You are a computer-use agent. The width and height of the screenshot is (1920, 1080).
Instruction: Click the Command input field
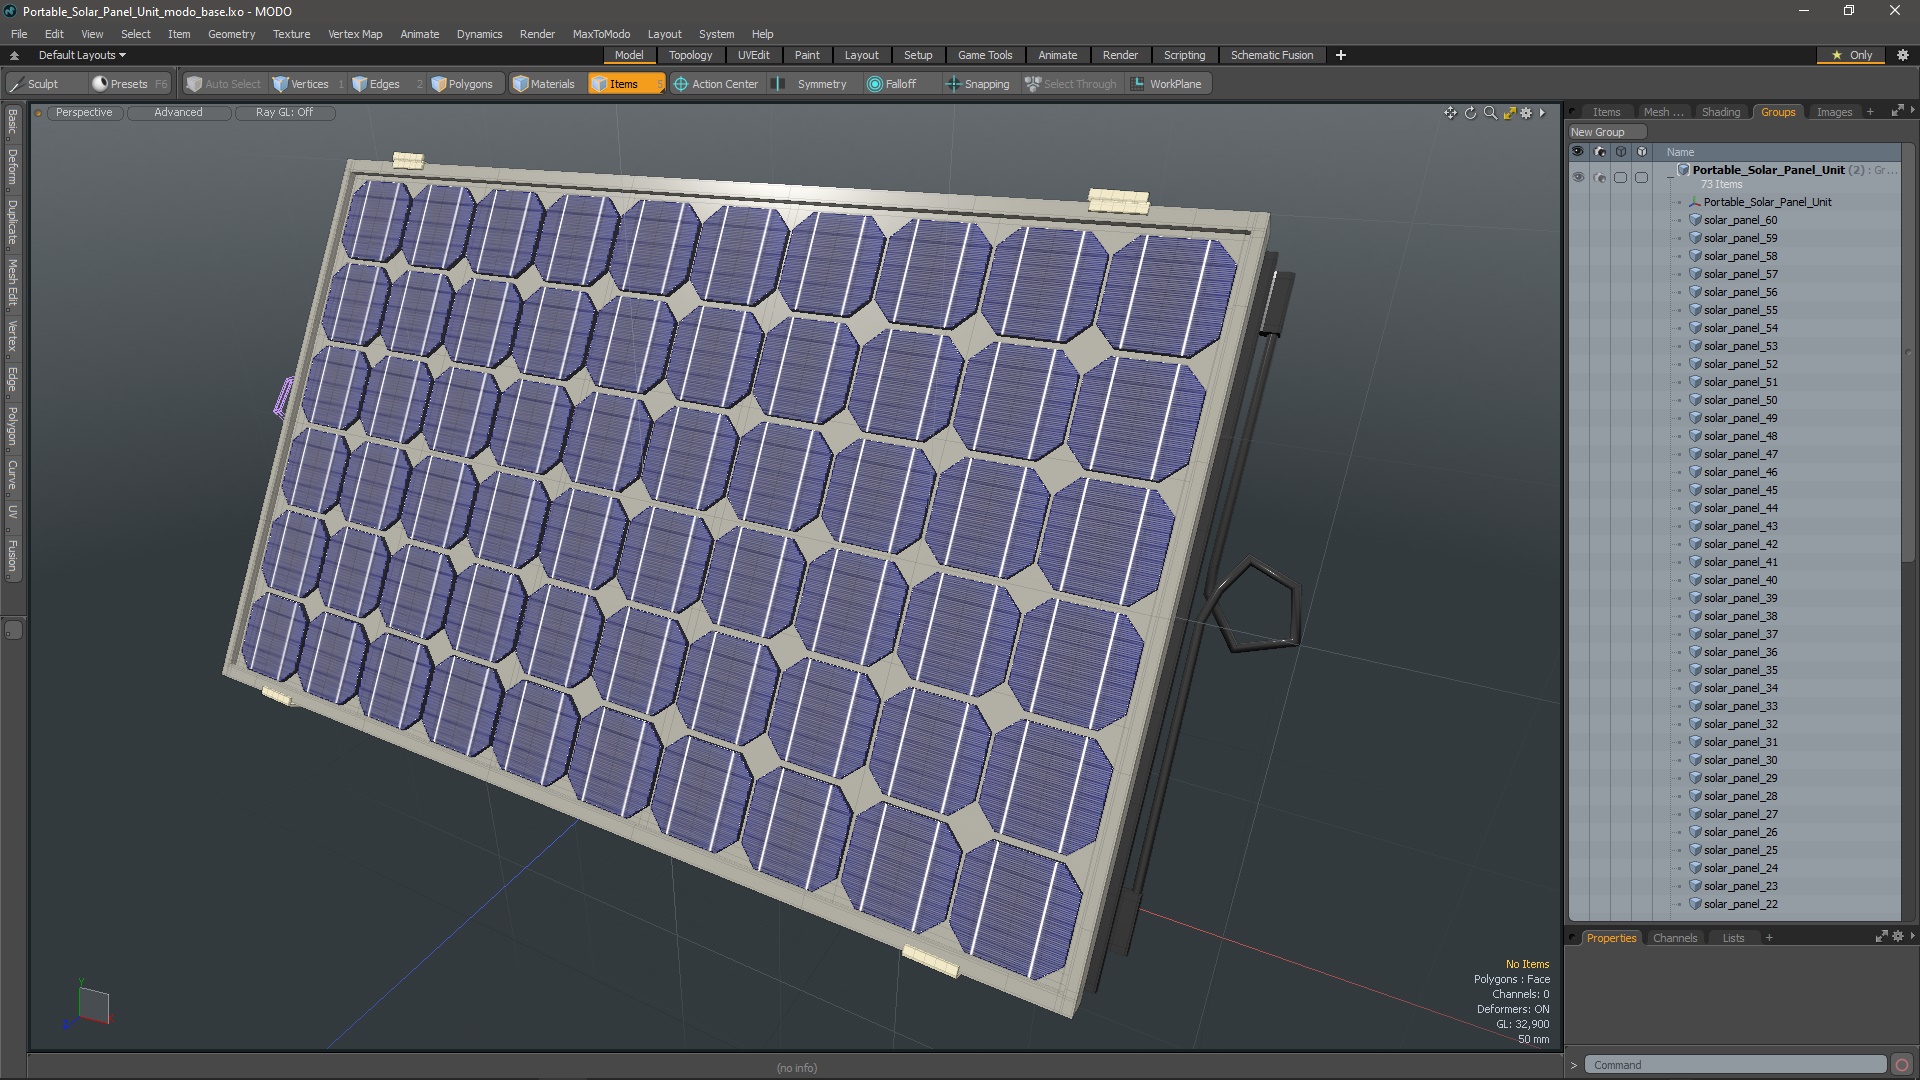[x=1735, y=1065]
